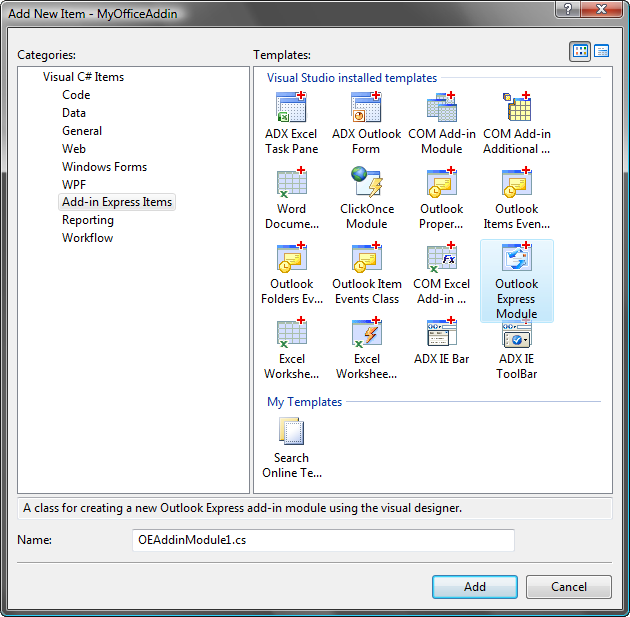Choose the WPF category

(x=74, y=185)
